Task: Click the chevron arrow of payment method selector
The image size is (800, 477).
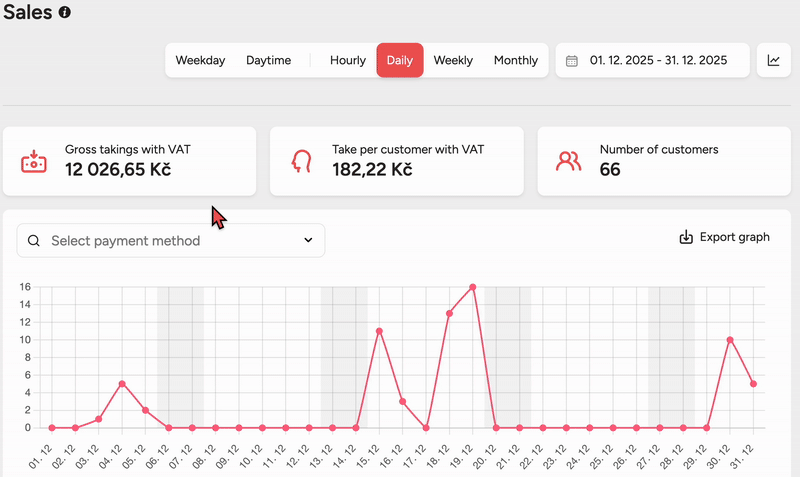Action: (307, 241)
